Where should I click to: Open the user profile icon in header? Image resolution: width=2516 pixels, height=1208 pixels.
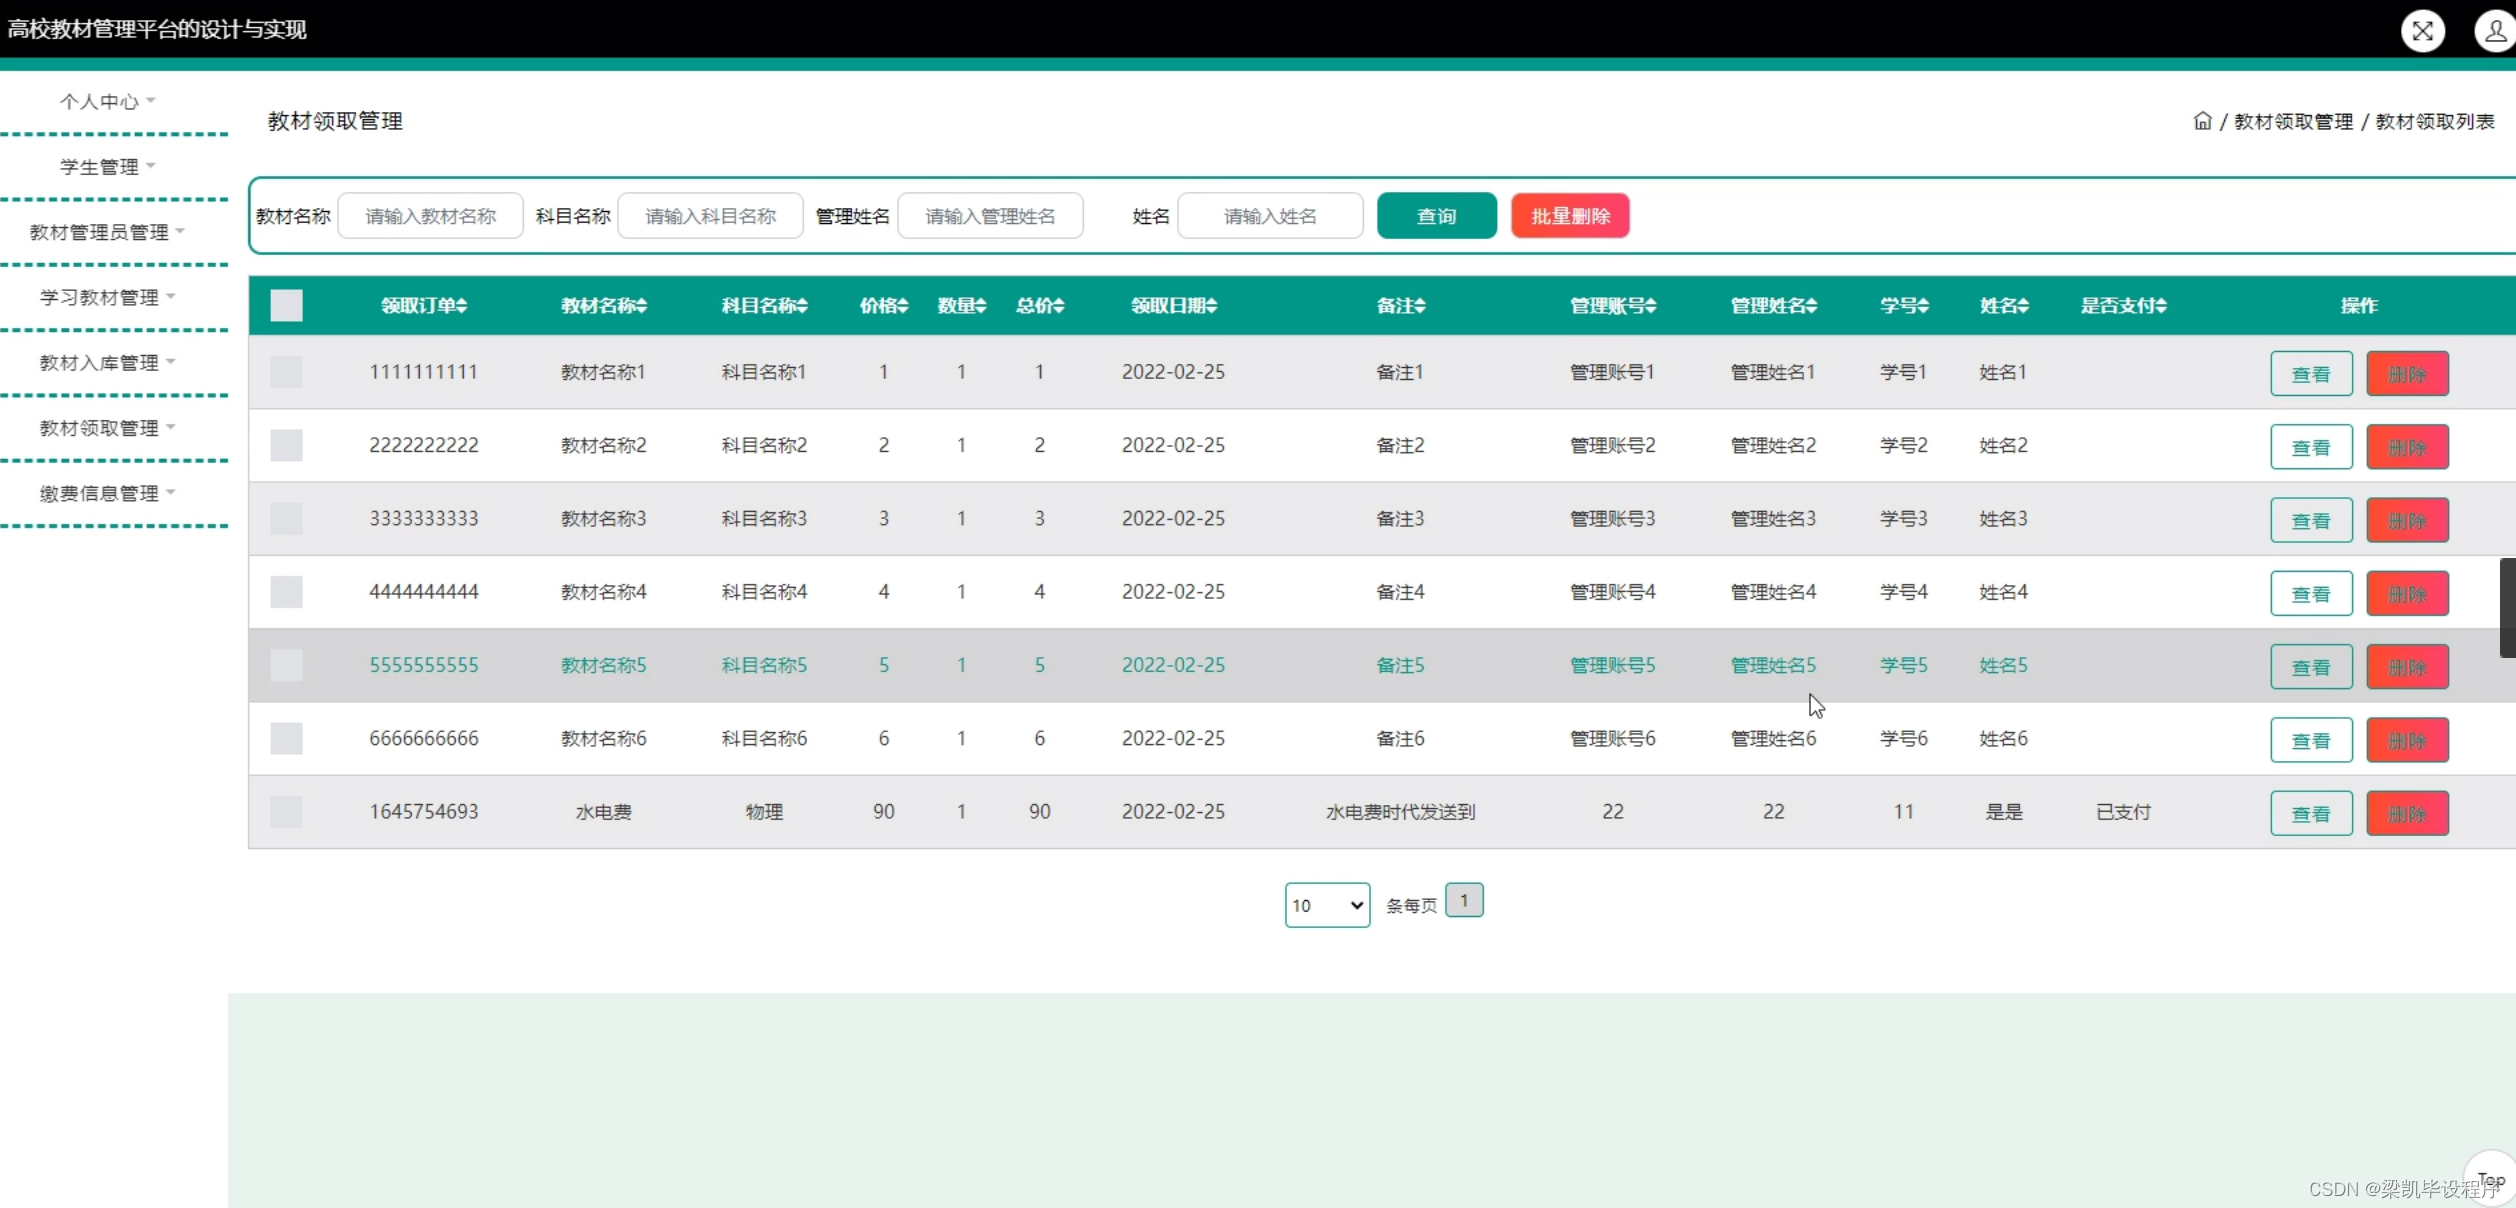(2494, 31)
